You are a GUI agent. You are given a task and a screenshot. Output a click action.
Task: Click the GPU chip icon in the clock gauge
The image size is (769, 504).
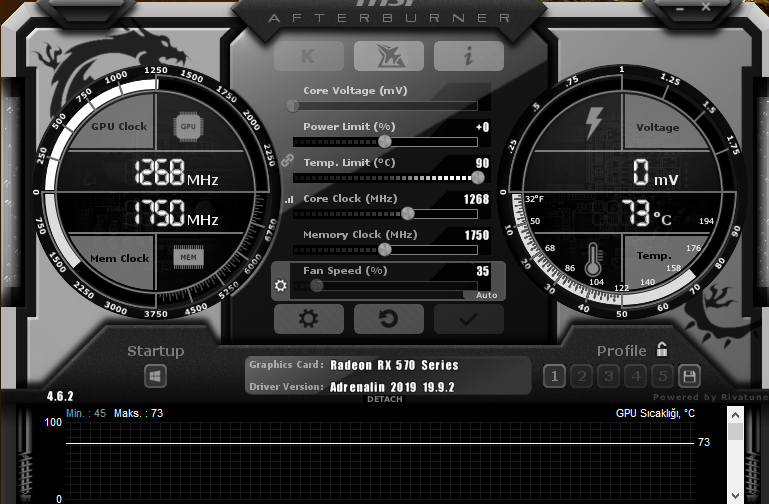(x=188, y=126)
